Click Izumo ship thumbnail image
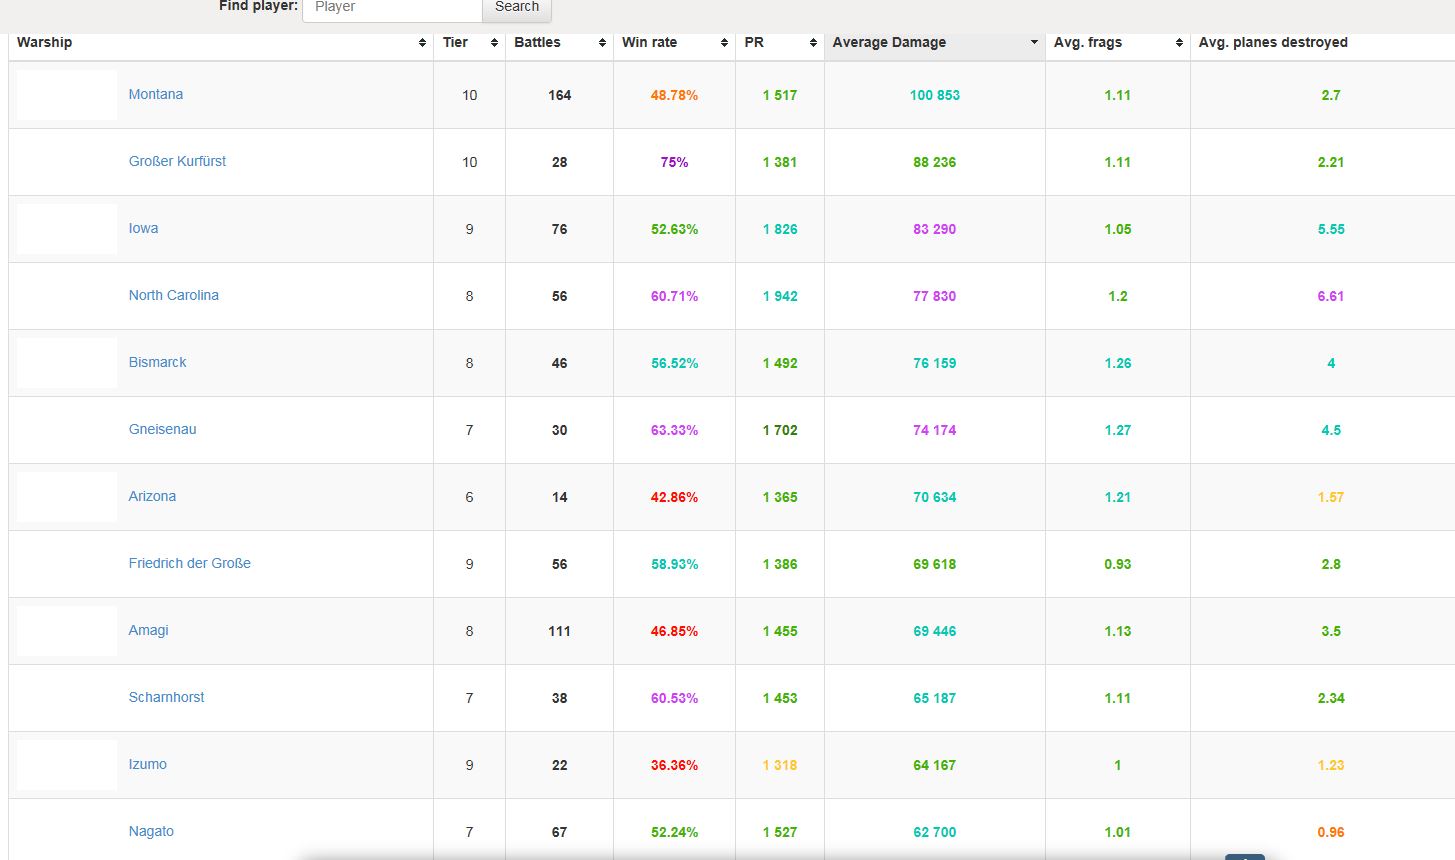The width and height of the screenshot is (1455, 860). point(67,765)
